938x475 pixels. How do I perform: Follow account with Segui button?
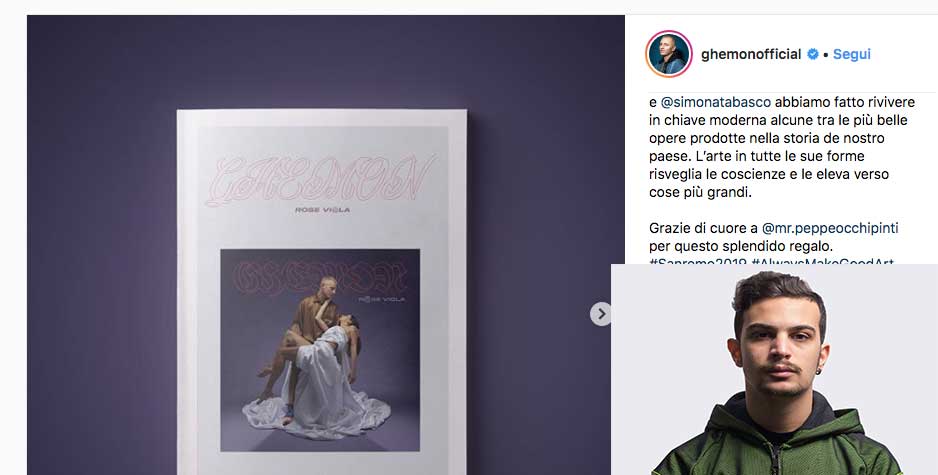(852, 54)
